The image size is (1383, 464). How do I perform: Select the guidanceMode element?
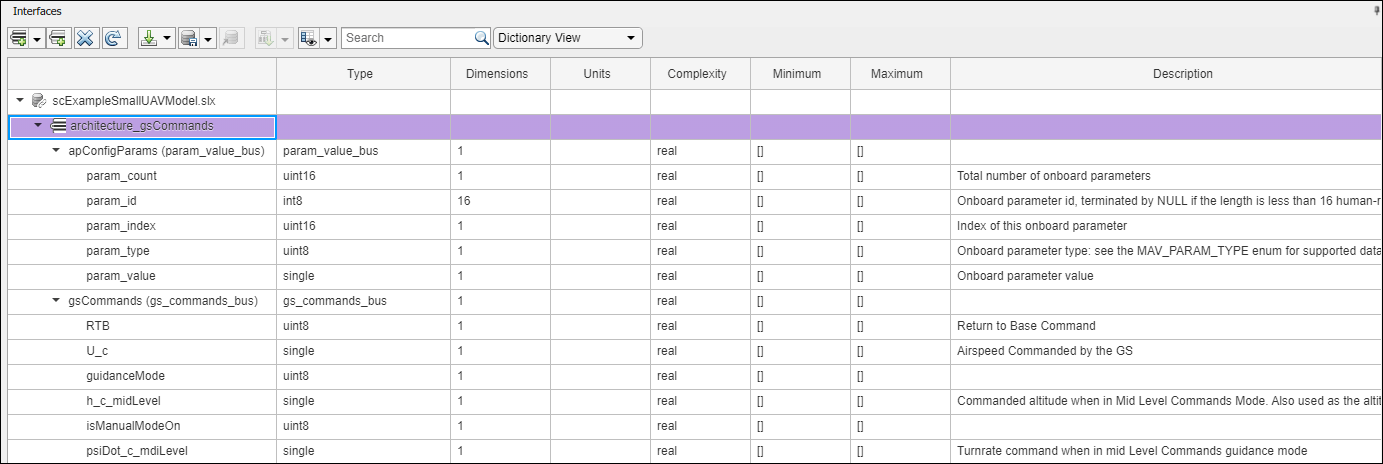coord(126,376)
